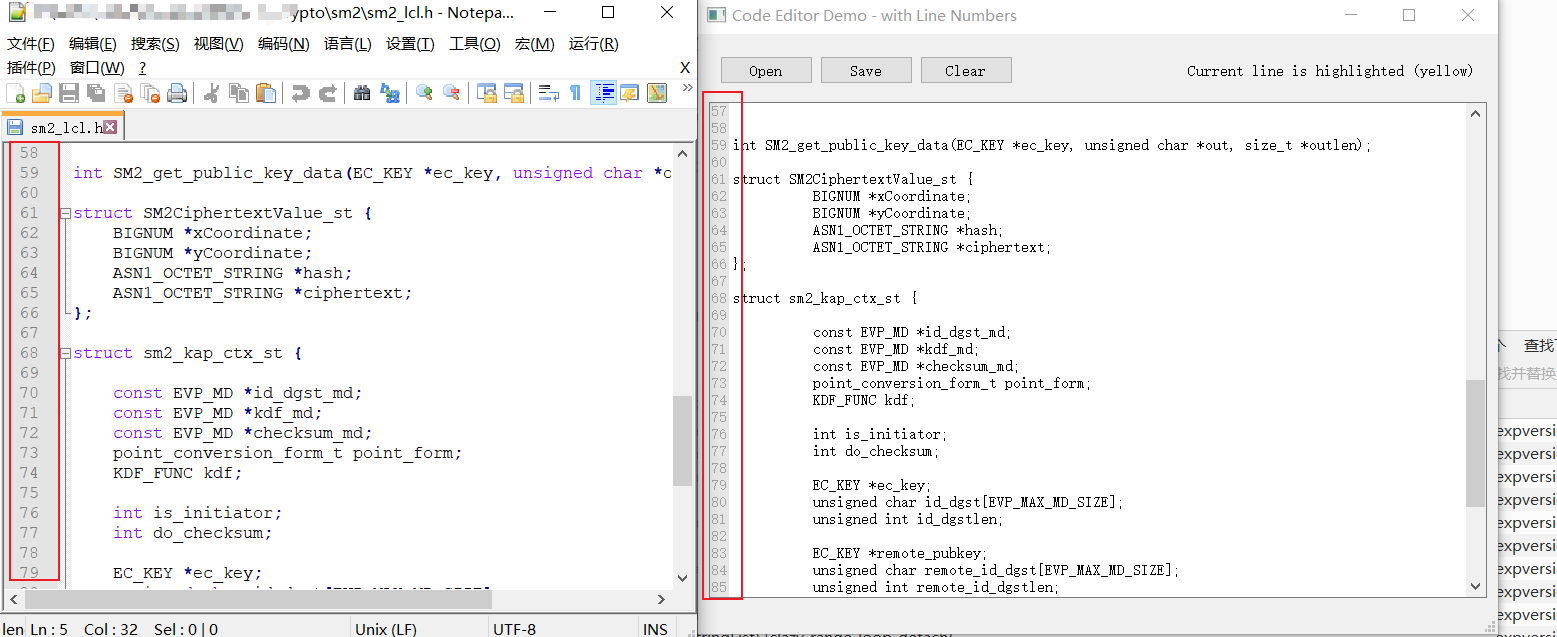Image resolution: width=1557 pixels, height=637 pixels.
Task: Collapse the sm2_kap_ctx_st struct fold marker
Action: 65,353
